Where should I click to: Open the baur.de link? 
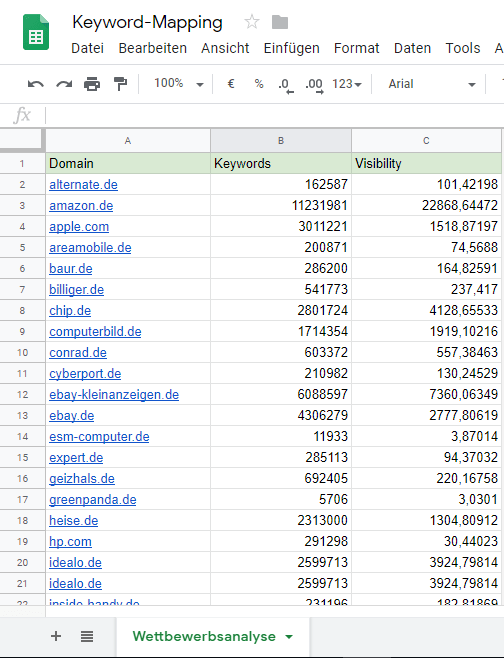71,269
